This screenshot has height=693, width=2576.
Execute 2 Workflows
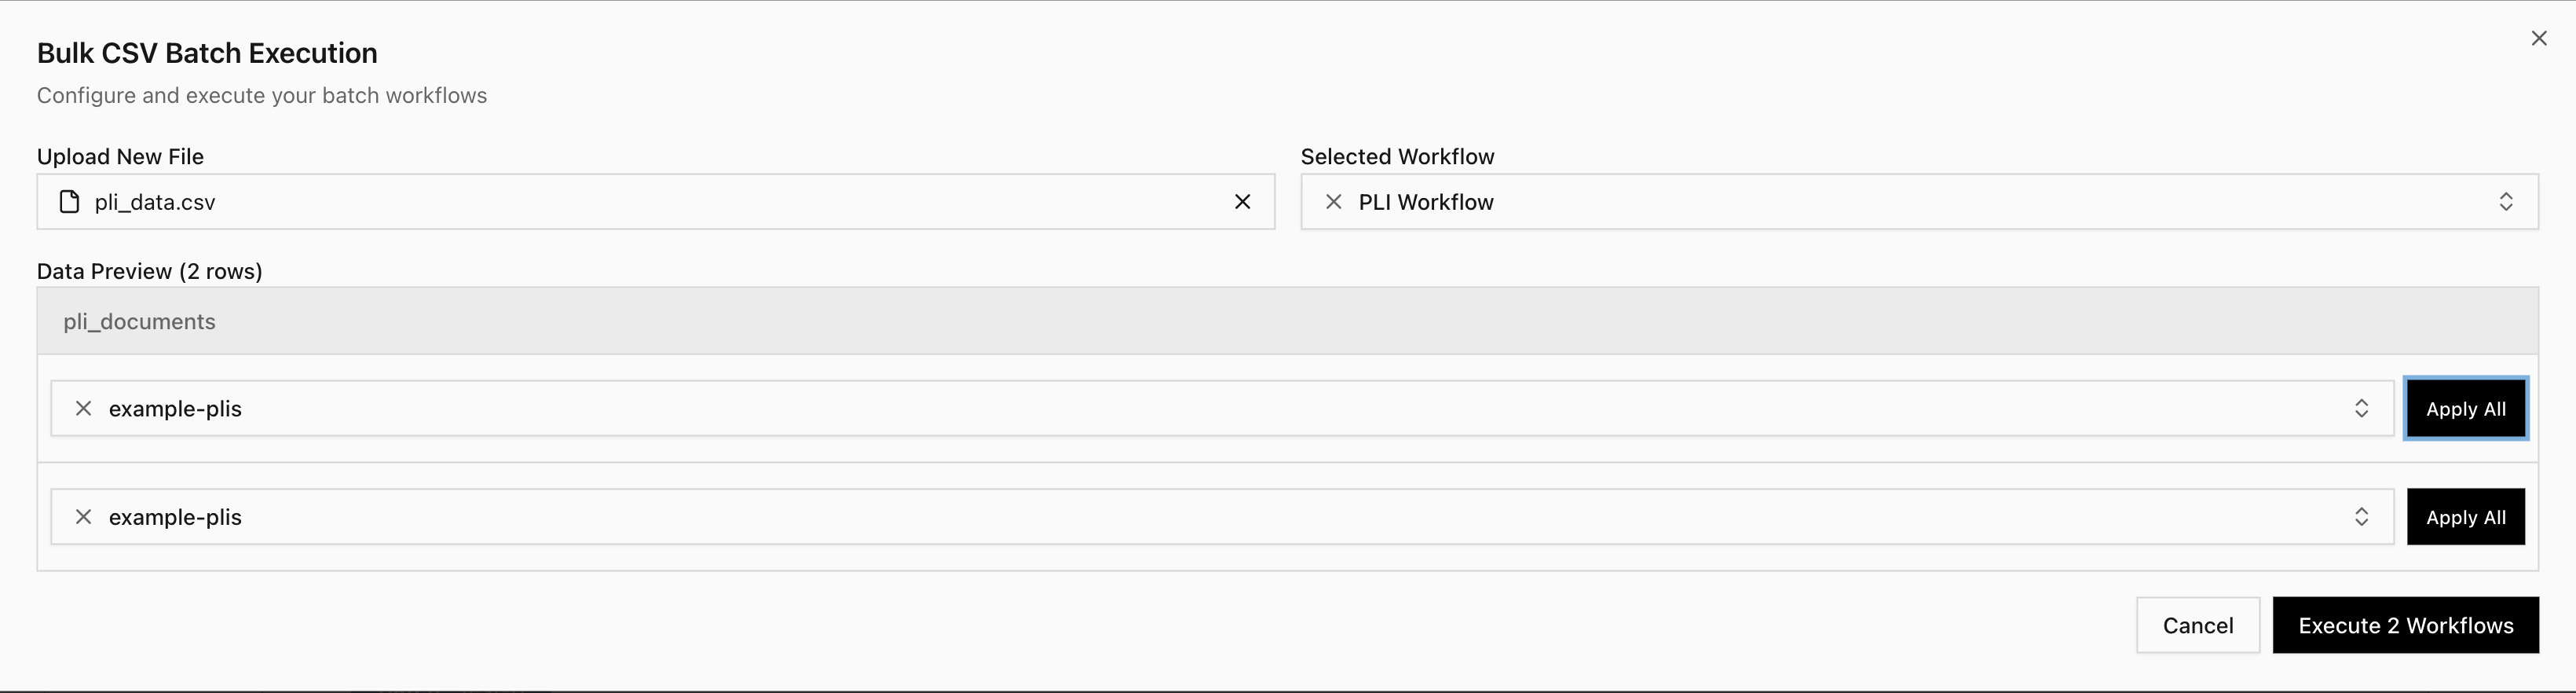[x=2405, y=625]
